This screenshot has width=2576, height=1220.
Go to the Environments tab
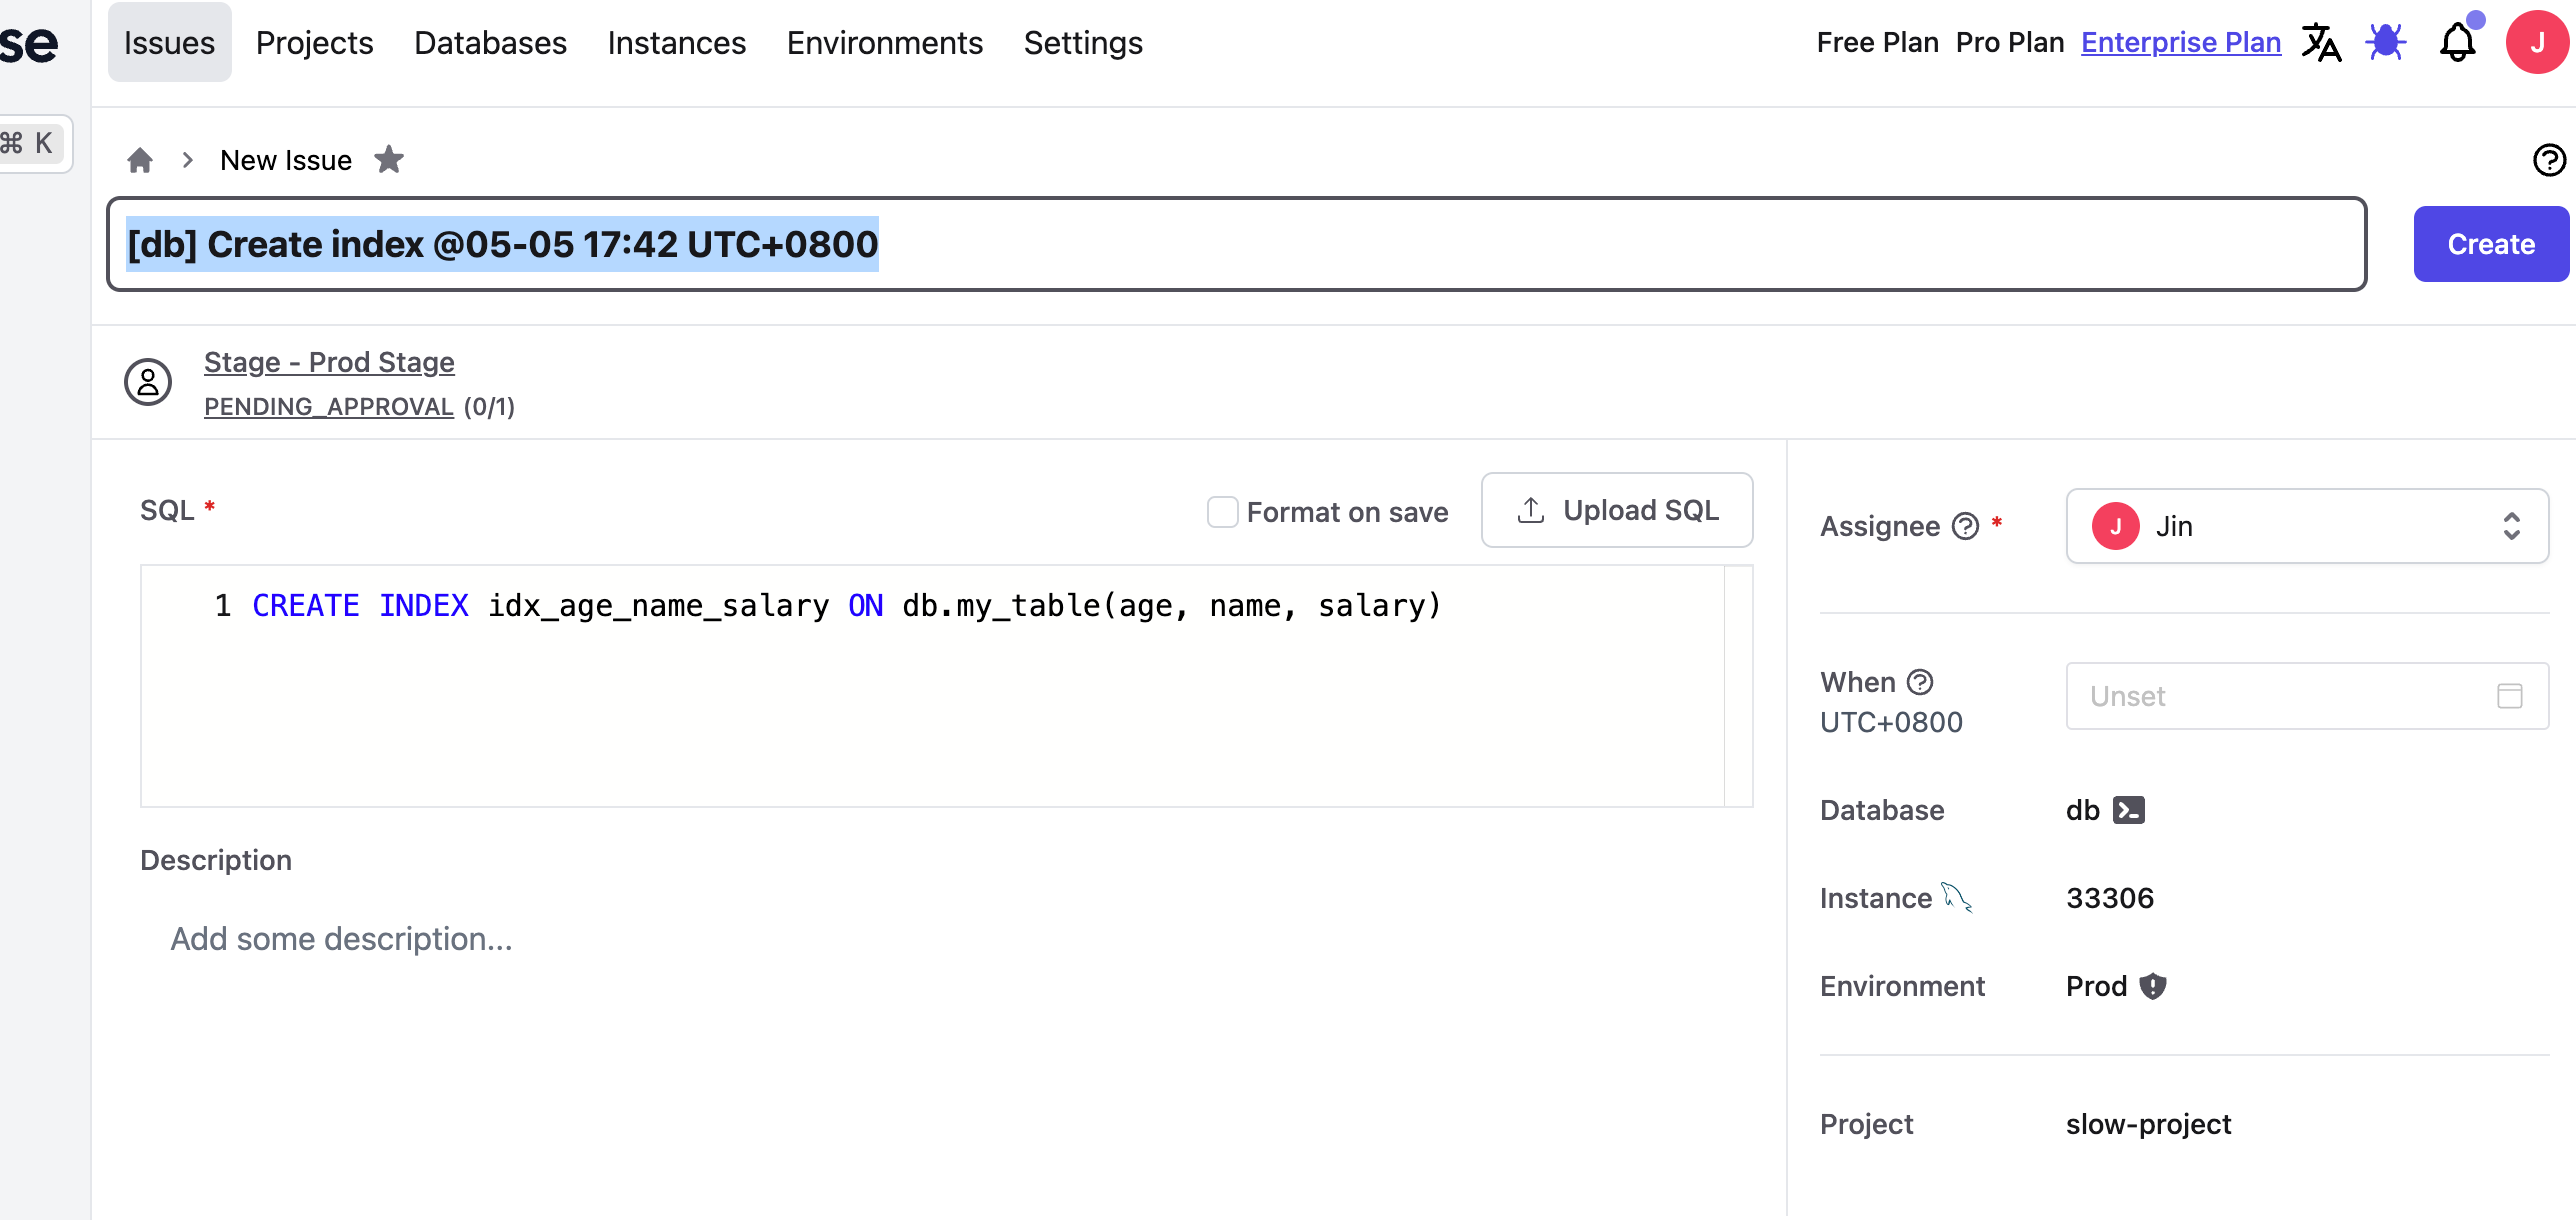coord(884,43)
